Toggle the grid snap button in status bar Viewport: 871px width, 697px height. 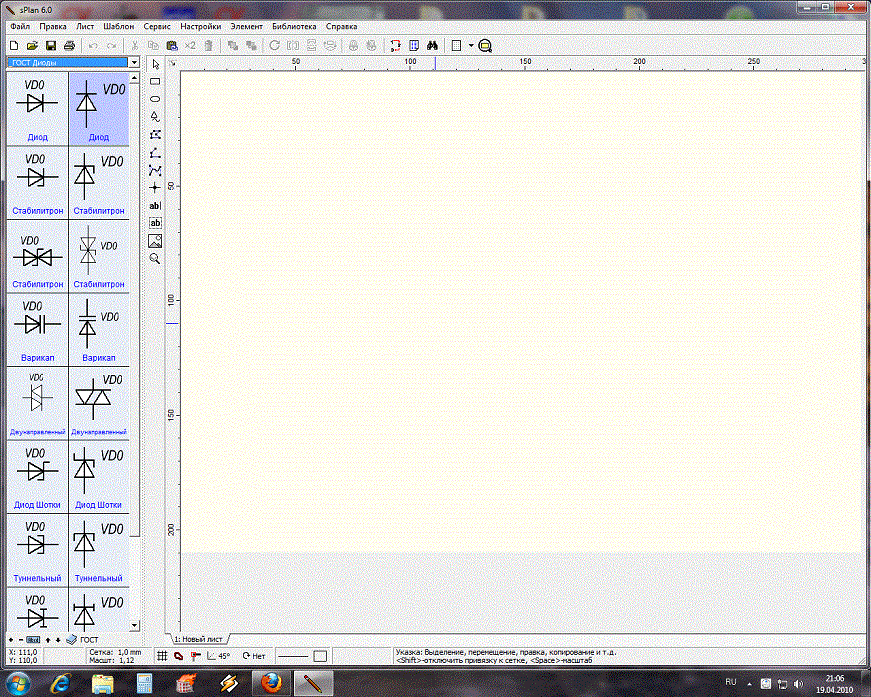click(163, 656)
